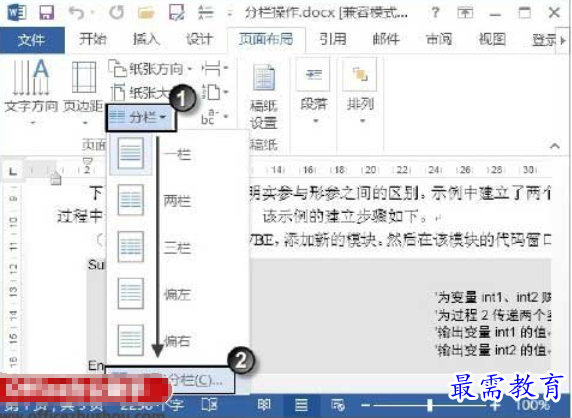Screen dimensions: 572x418
Task: Select the 页面布局 tab
Action: click(266, 39)
